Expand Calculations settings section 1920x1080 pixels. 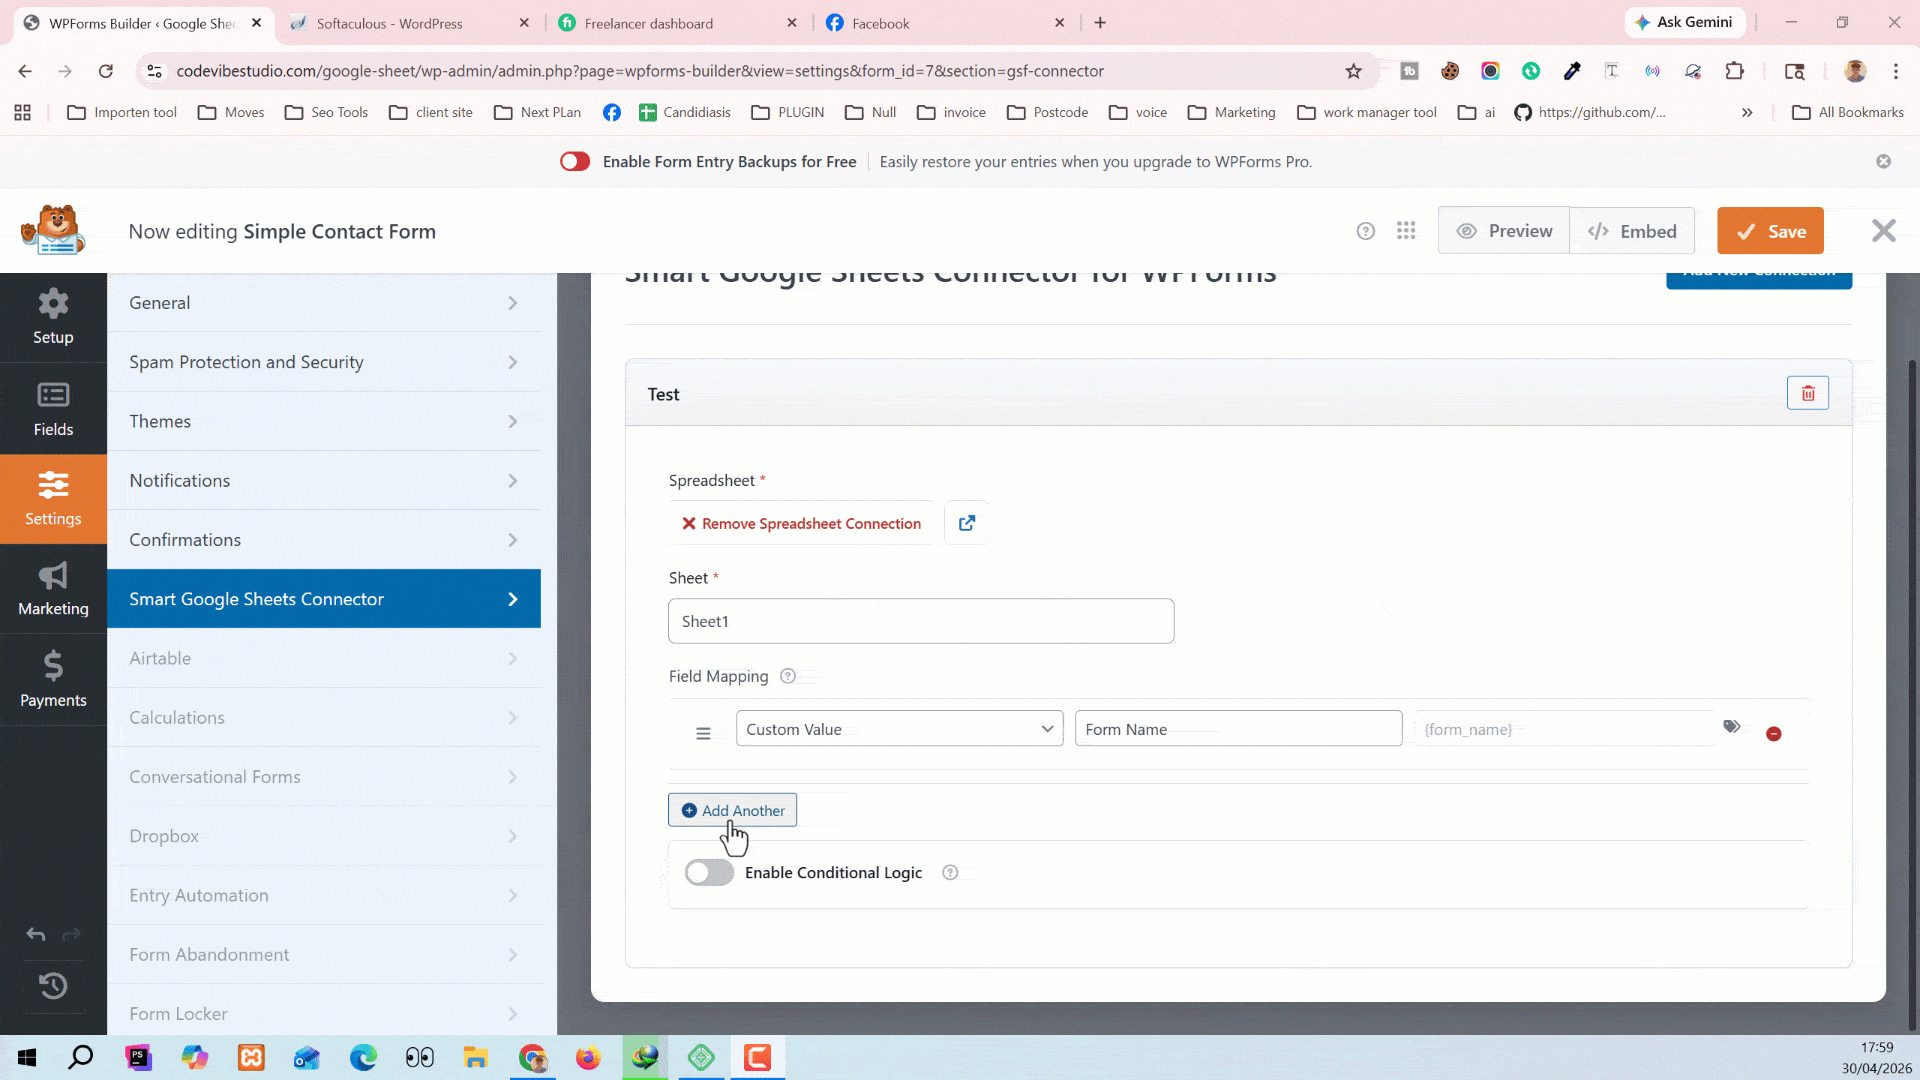[x=324, y=717]
